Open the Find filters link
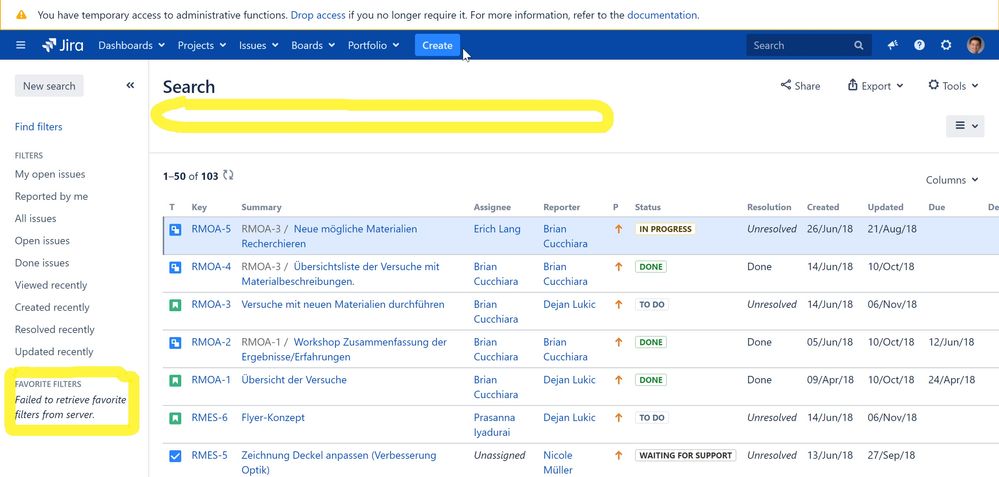999x477 pixels. pyautogui.click(x=38, y=127)
